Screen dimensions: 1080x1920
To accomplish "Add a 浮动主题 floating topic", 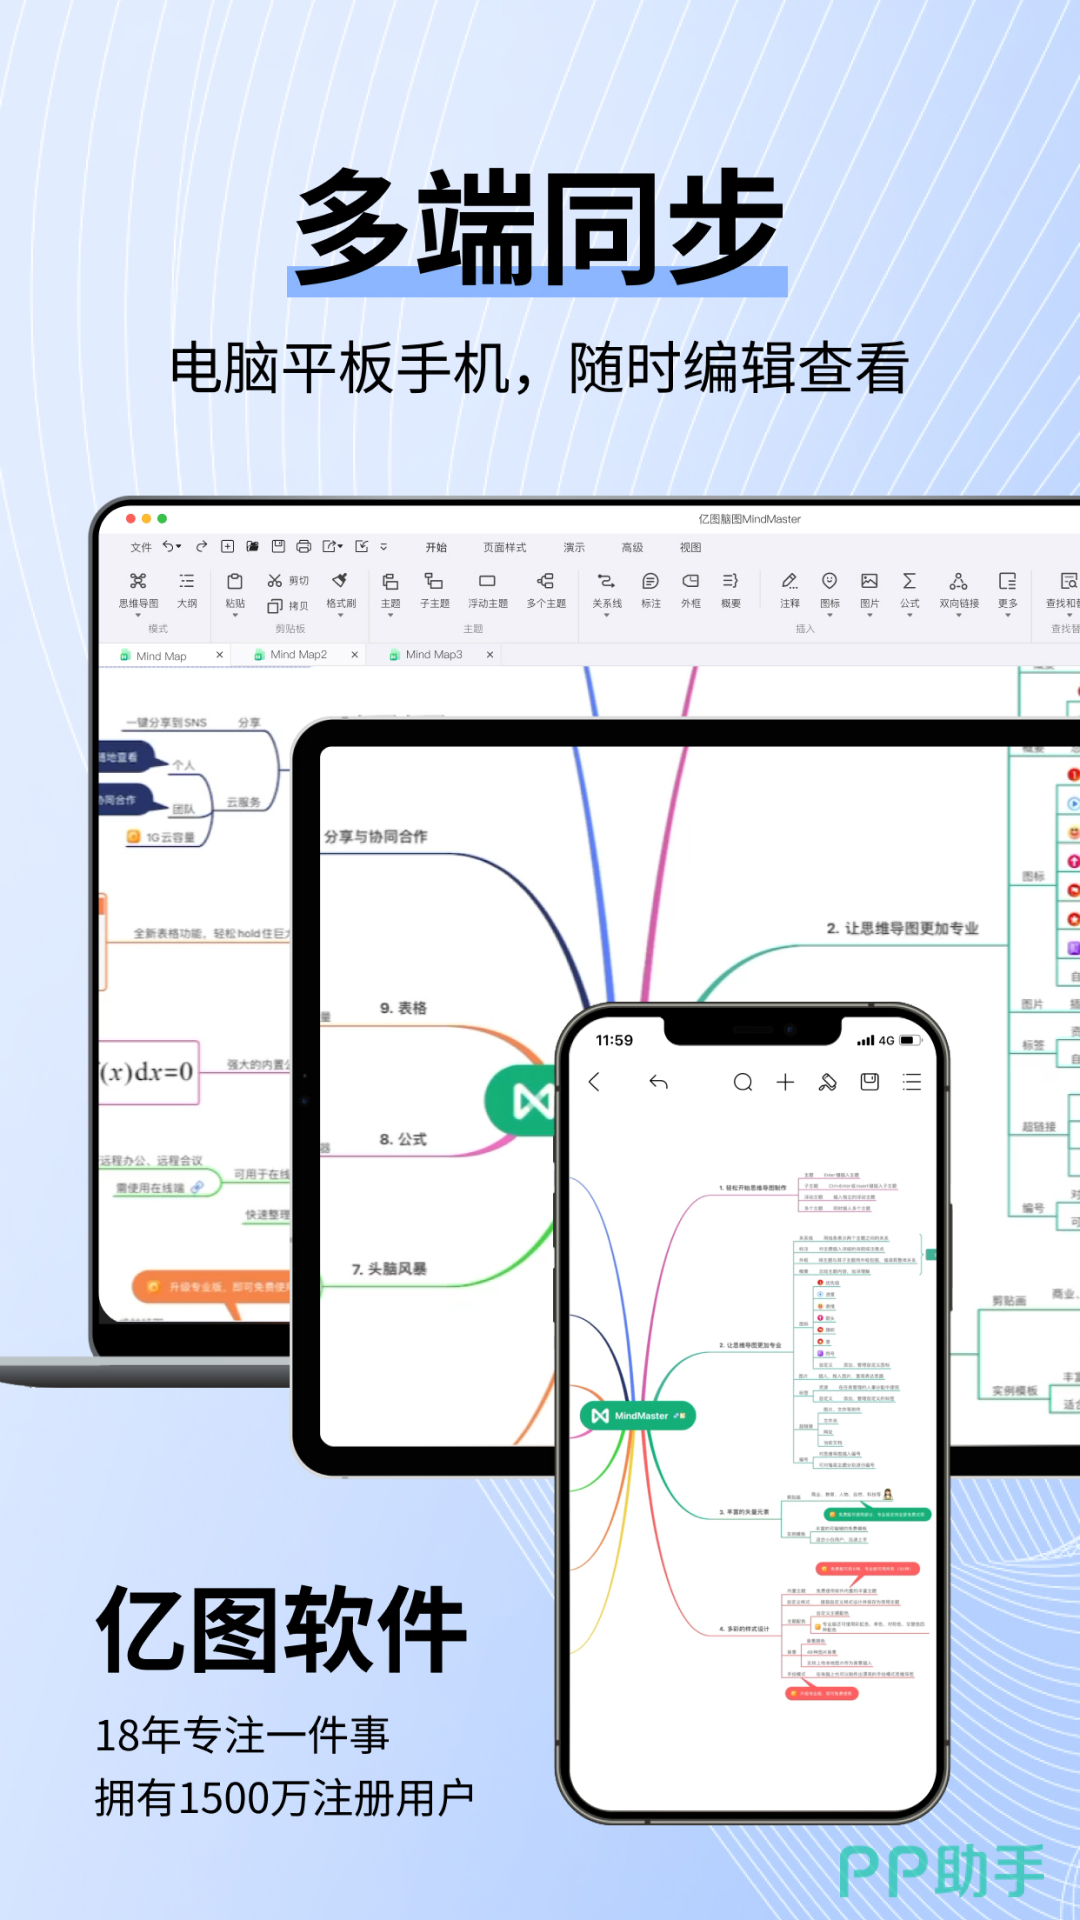I will [x=487, y=583].
